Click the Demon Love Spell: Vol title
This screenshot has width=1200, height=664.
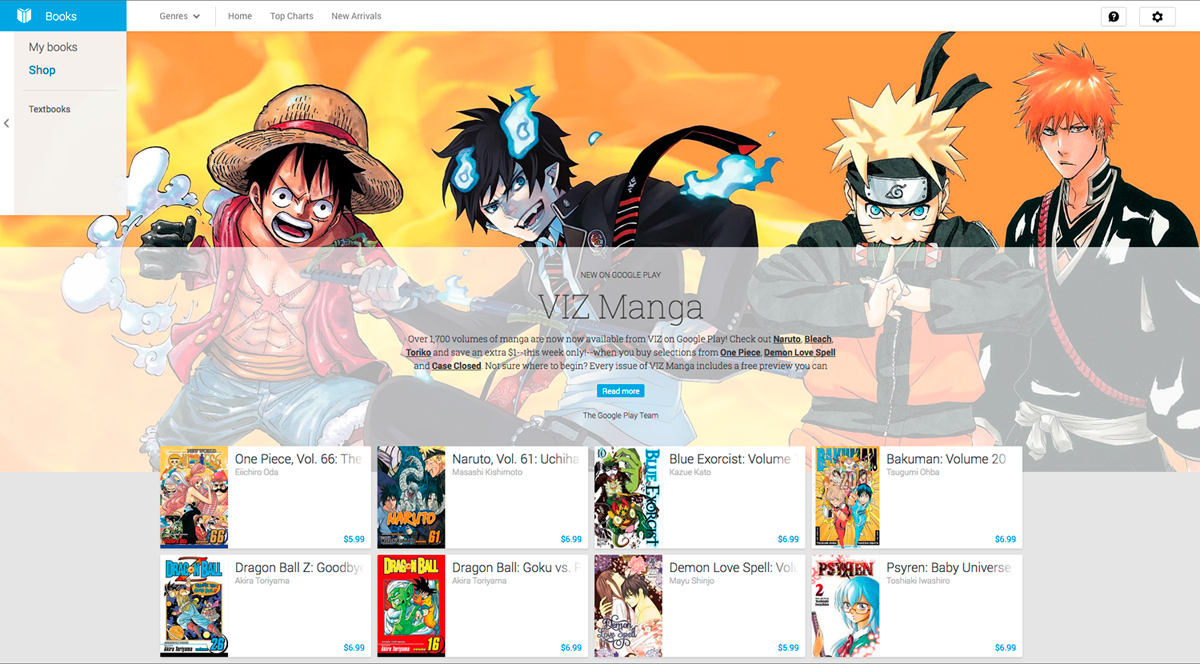tap(732, 568)
